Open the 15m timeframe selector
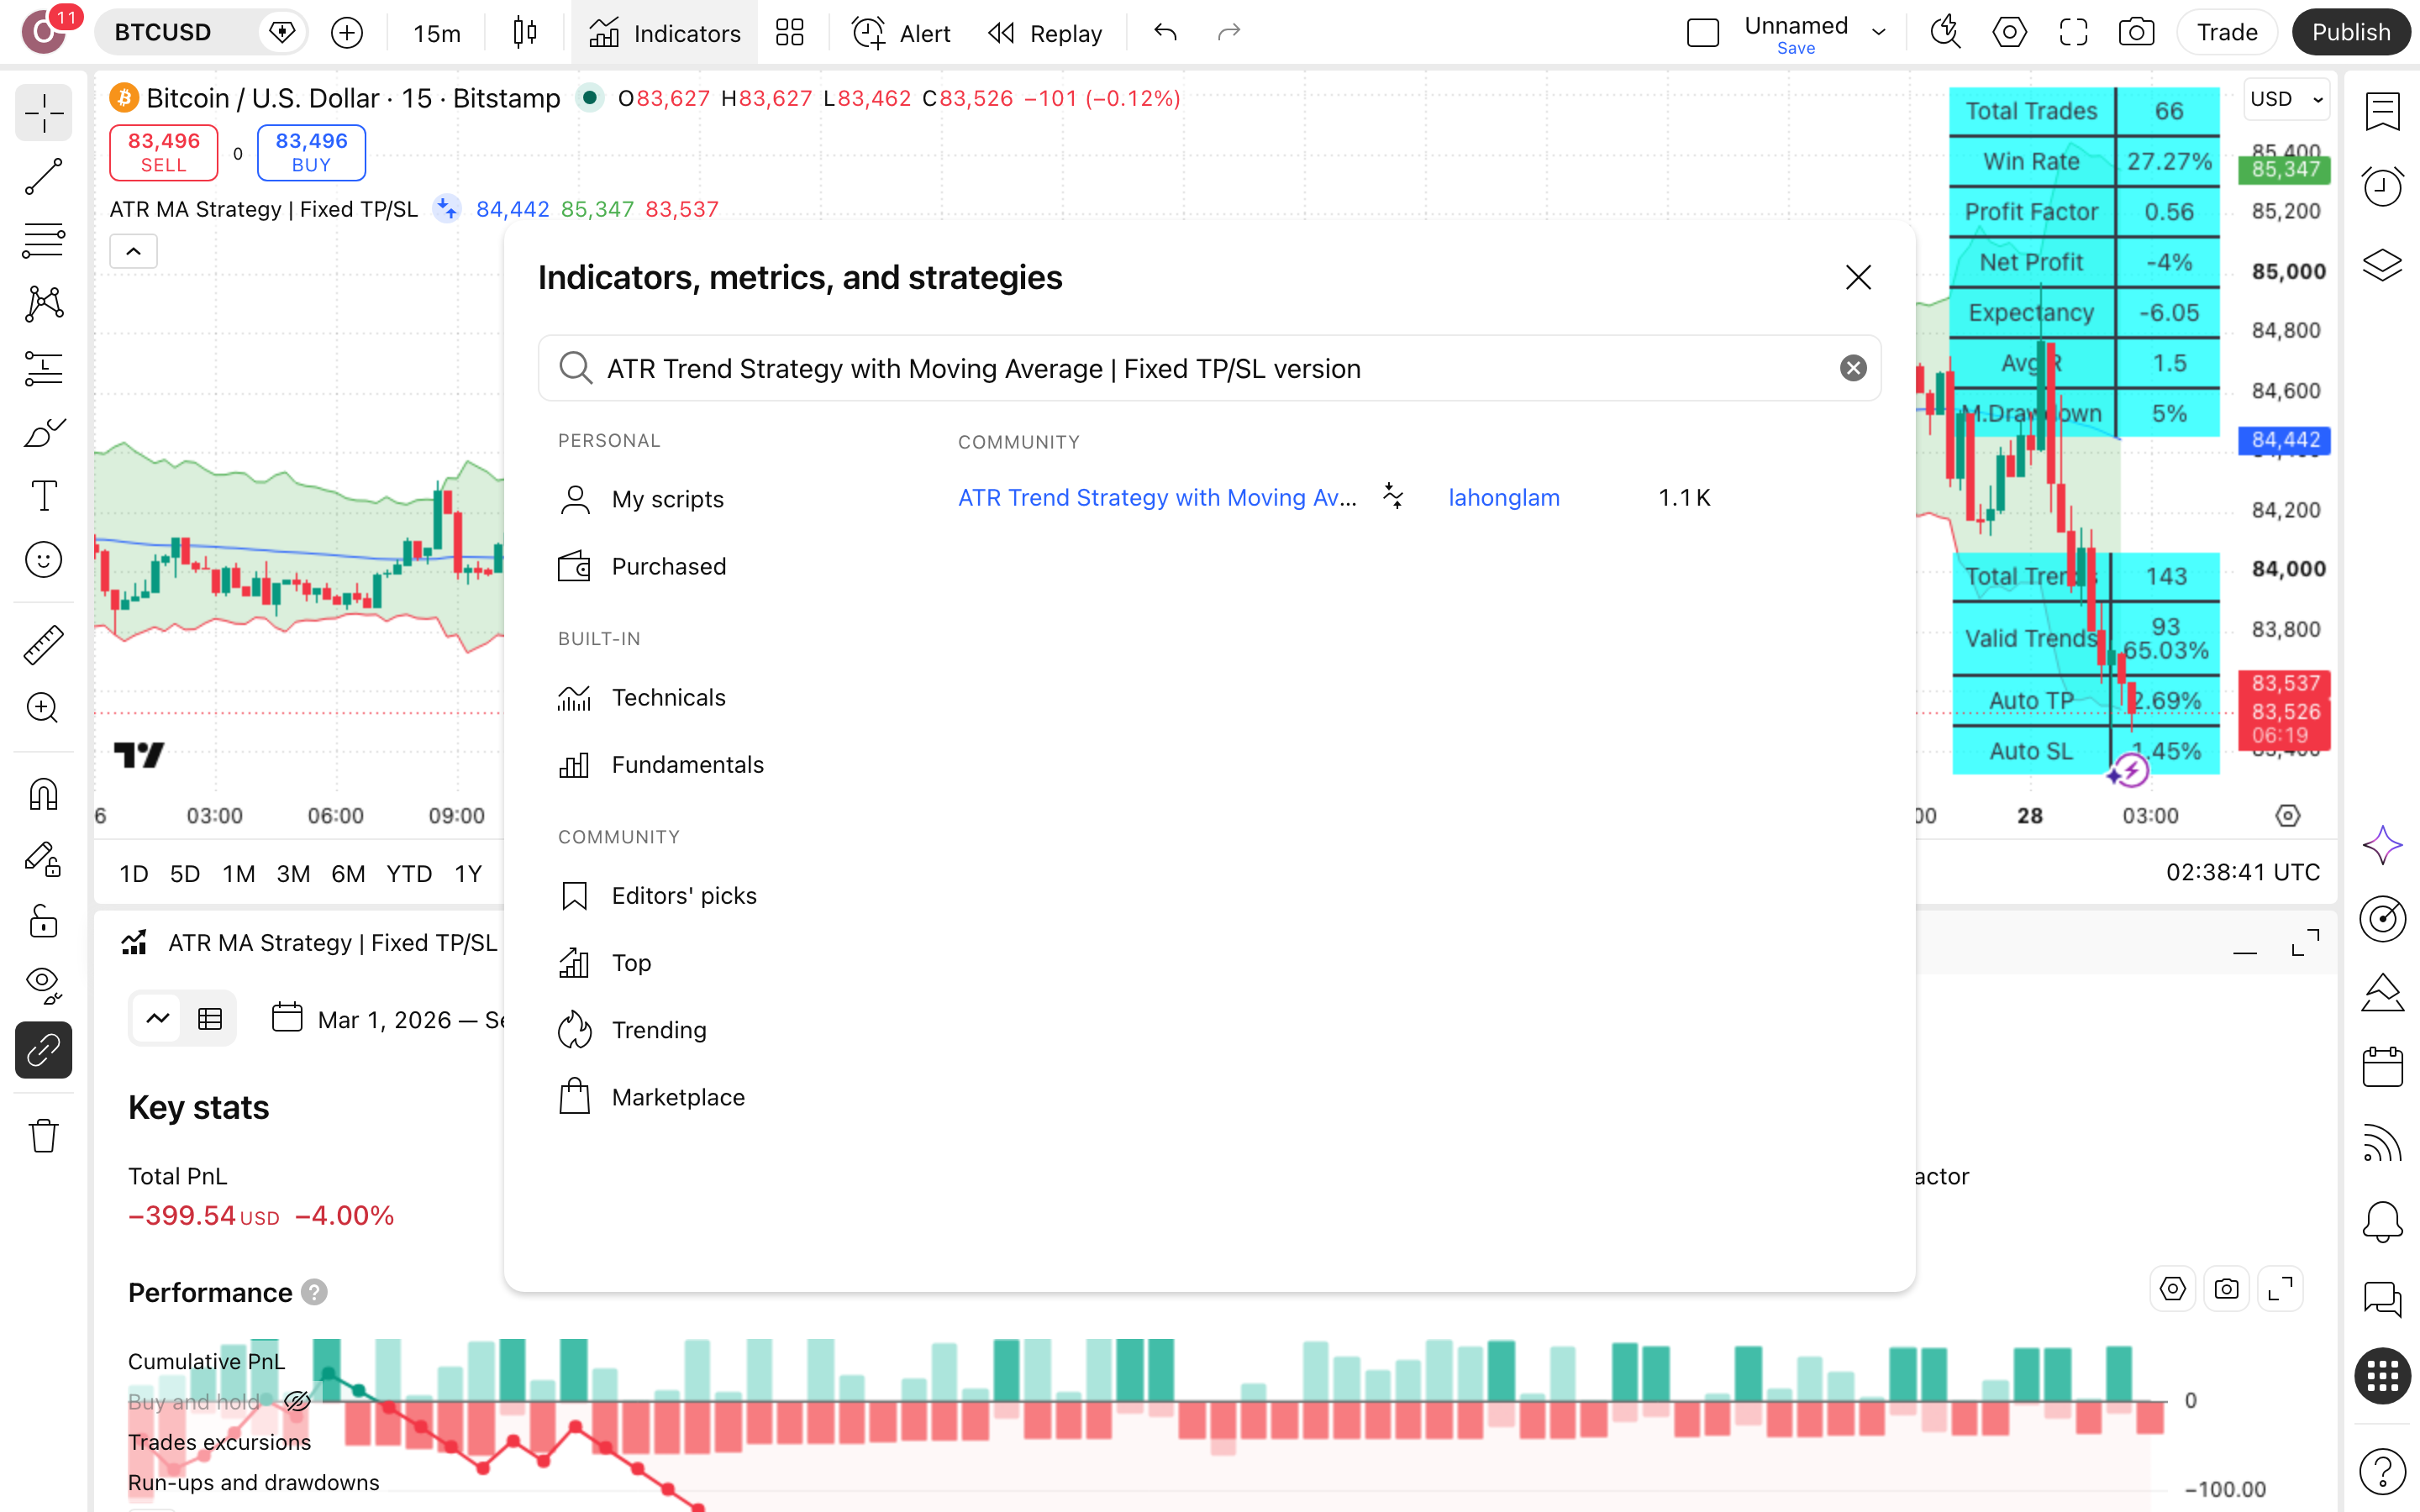2420x1512 pixels. coord(437,33)
